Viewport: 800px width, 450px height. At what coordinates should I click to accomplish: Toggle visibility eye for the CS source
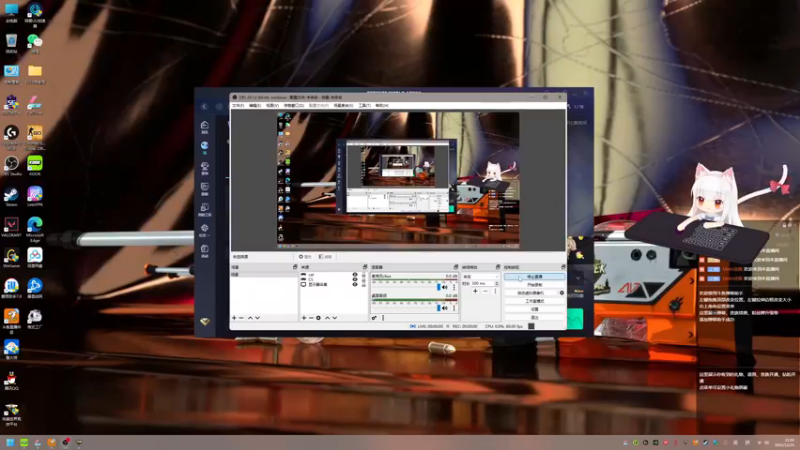coord(355,280)
